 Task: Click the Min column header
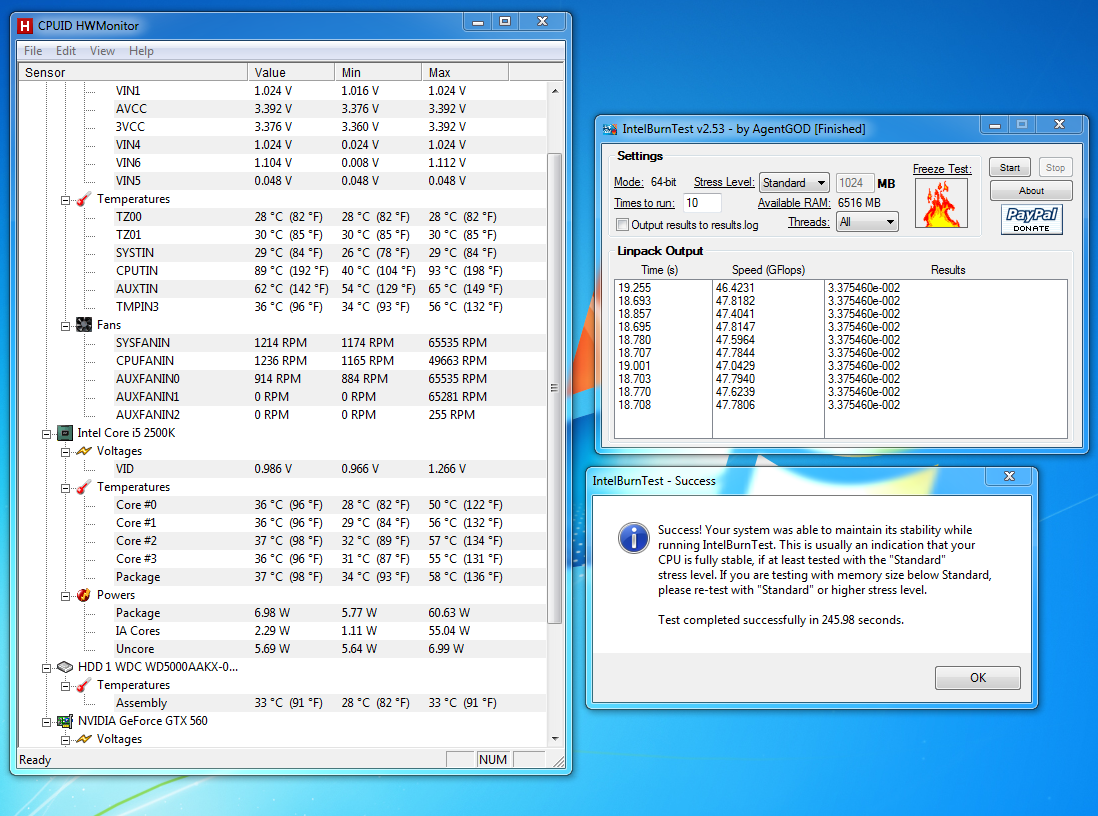[x=377, y=72]
